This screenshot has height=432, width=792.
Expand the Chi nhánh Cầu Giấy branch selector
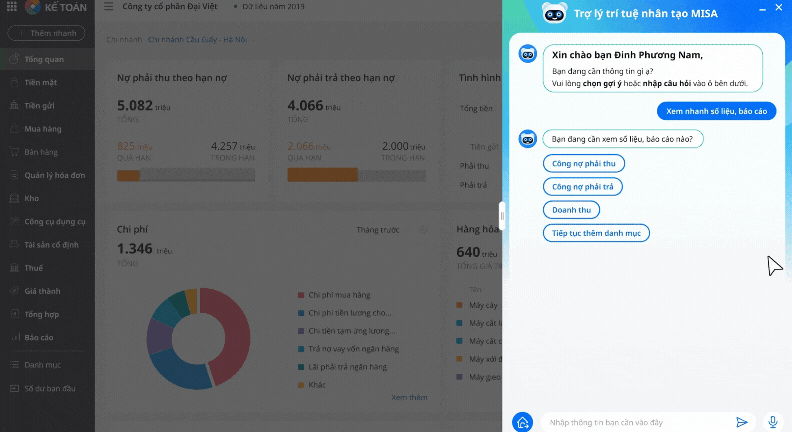[x=198, y=40]
